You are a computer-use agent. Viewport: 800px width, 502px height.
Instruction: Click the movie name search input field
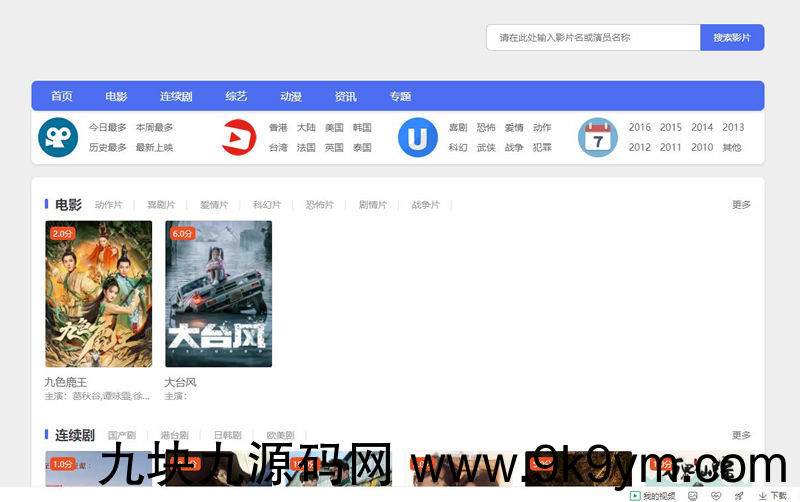pos(593,37)
